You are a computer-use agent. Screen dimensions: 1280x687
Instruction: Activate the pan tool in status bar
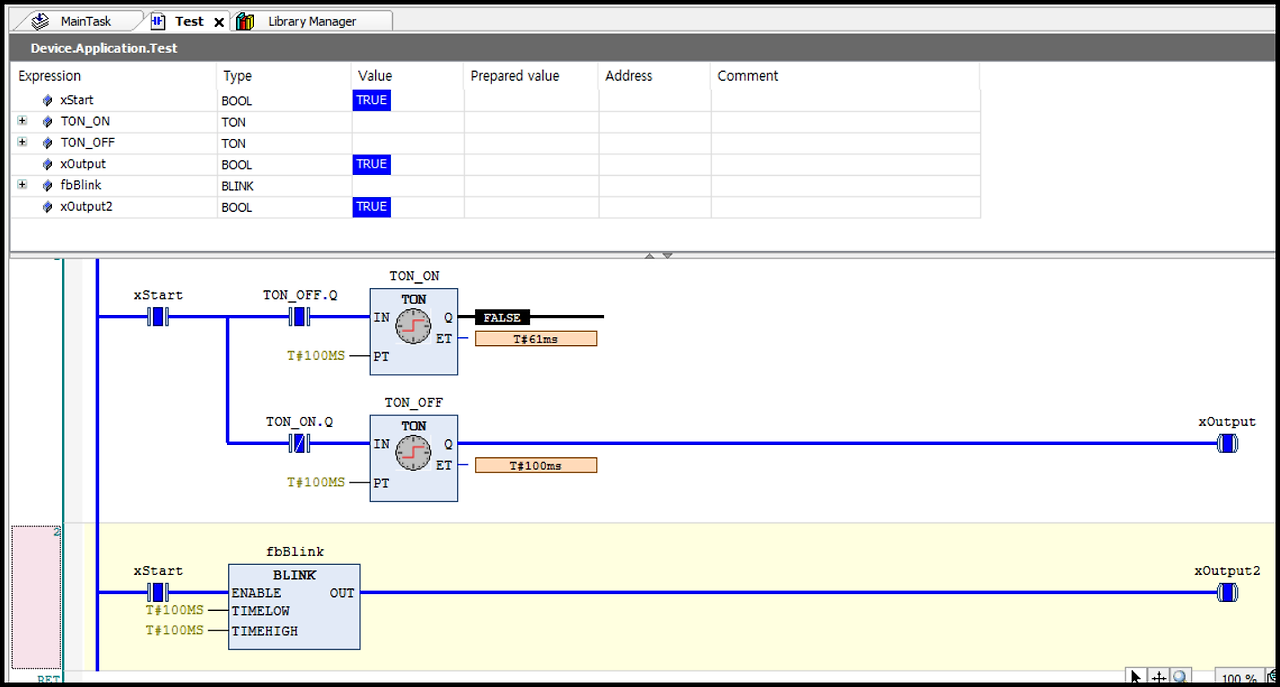(1158, 676)
